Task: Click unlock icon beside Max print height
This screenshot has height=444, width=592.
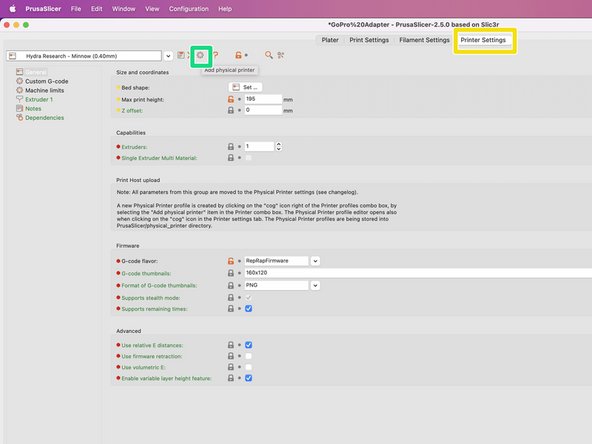Action: 231,99
